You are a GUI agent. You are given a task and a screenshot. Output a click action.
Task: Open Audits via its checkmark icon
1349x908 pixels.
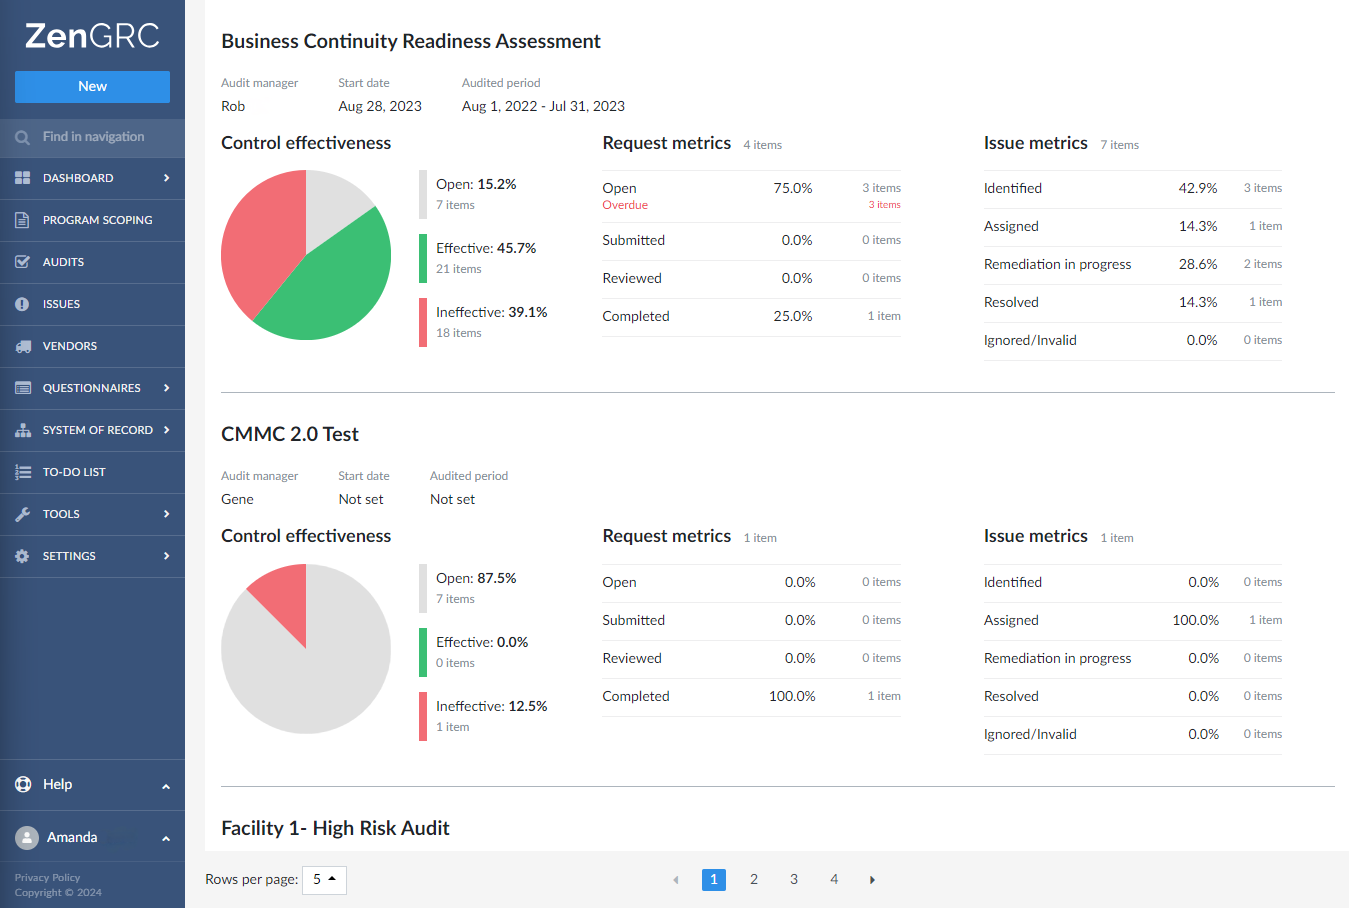pos(22,262)
